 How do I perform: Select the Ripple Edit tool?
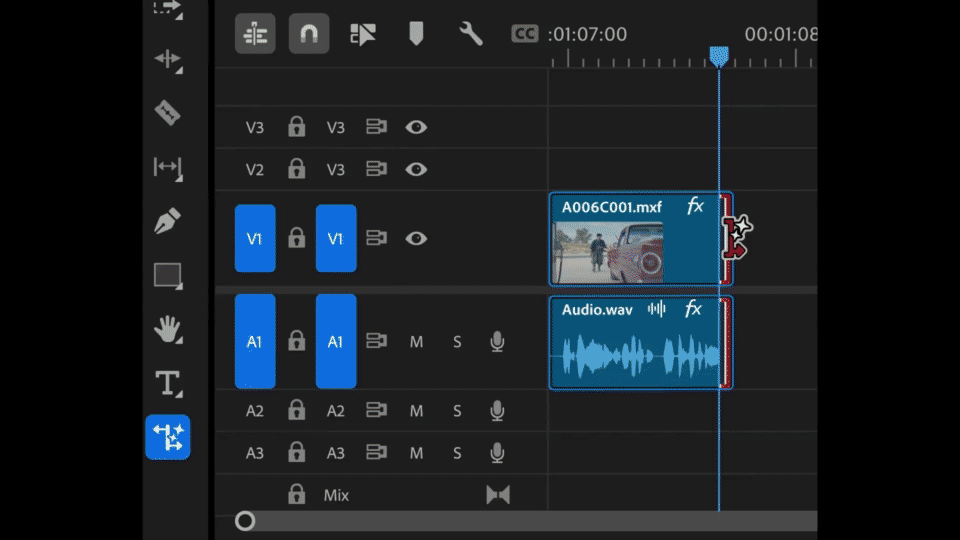167,59
